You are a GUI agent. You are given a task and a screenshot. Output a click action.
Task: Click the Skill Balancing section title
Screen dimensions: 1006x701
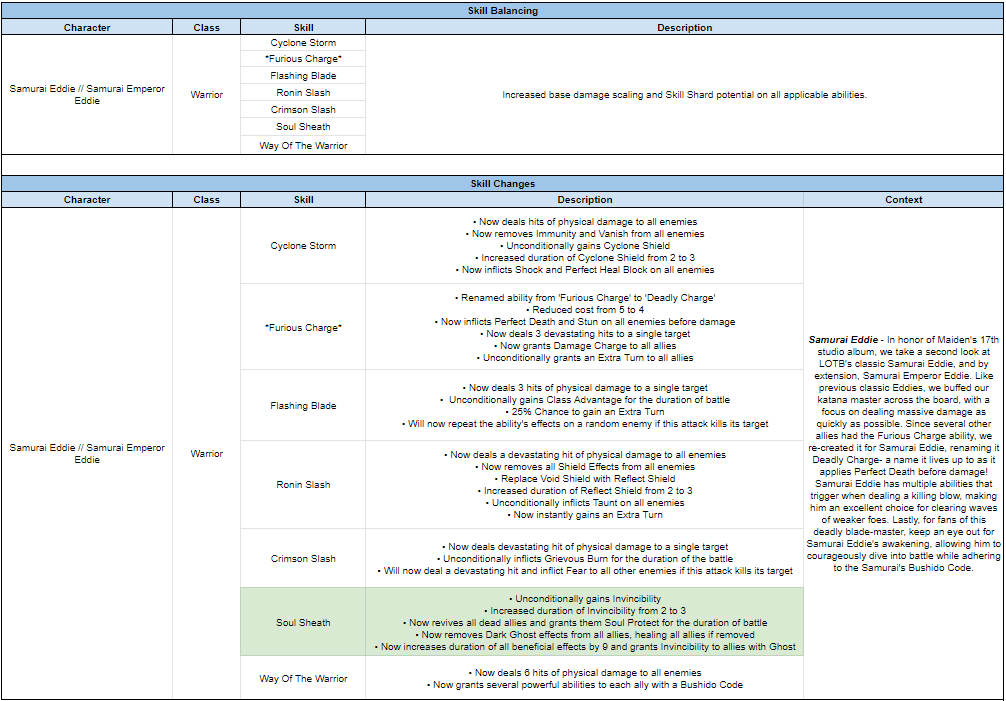502,11
